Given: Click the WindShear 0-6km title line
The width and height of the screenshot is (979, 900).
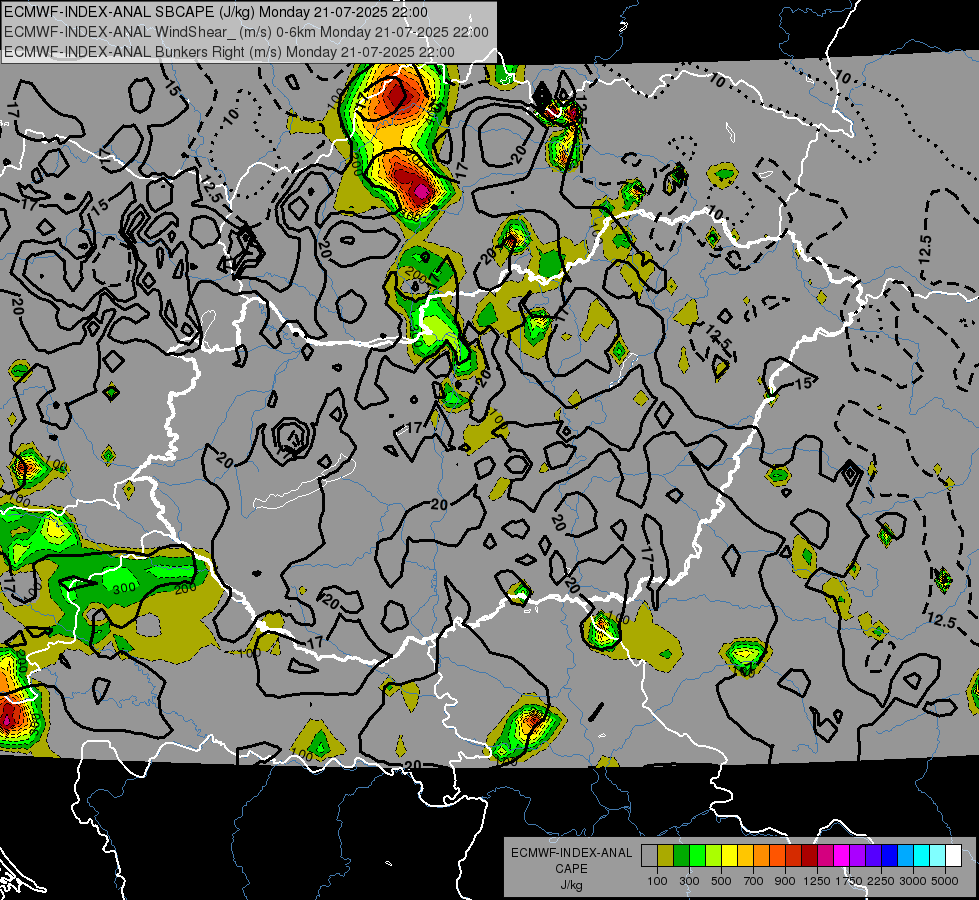Looking at the screenshot, I should tap(246, 32).
